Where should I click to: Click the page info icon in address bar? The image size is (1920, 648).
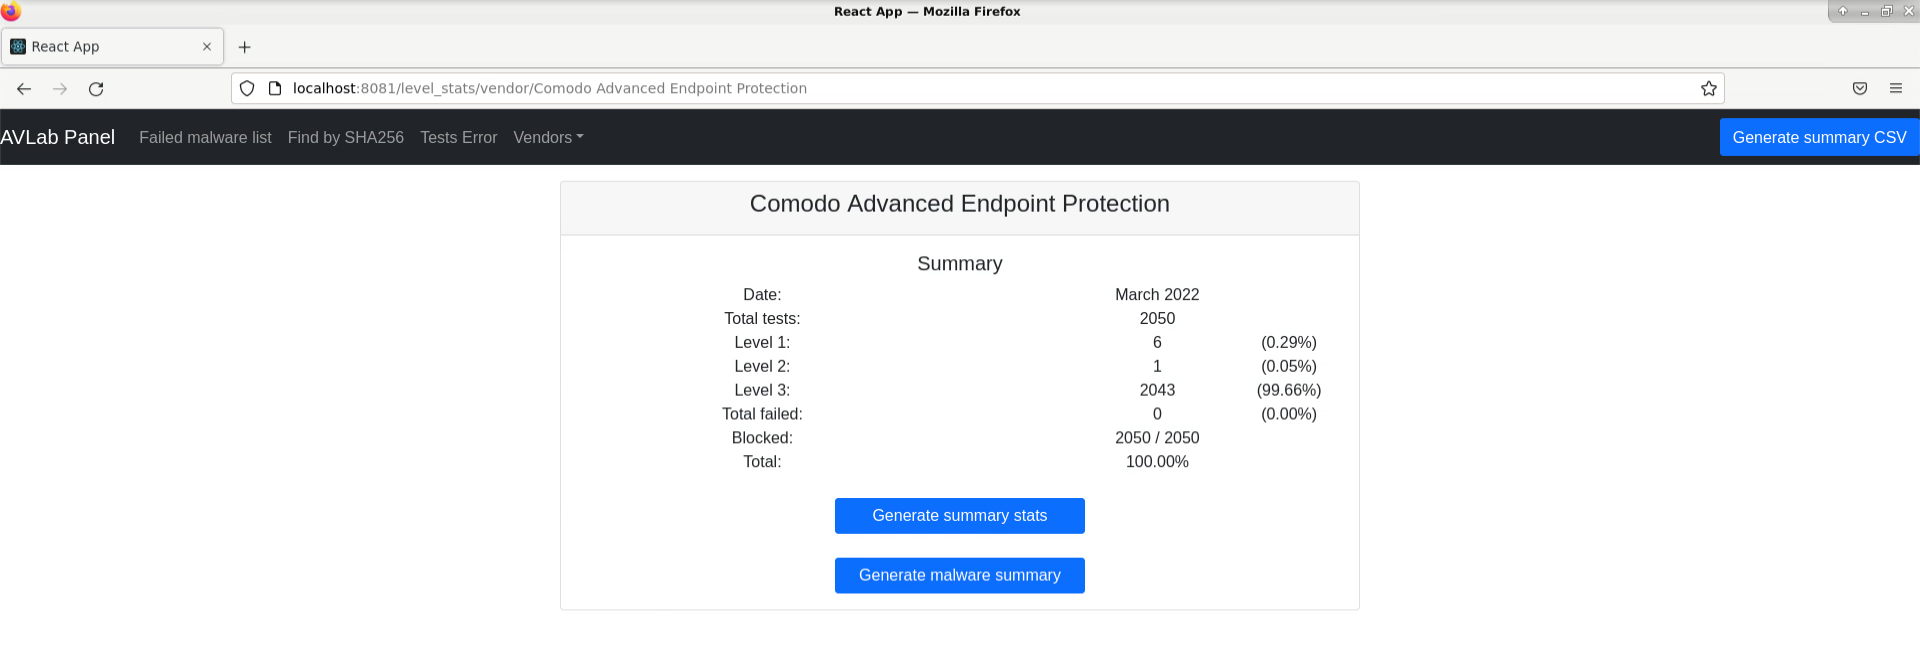tap(275, 89)
